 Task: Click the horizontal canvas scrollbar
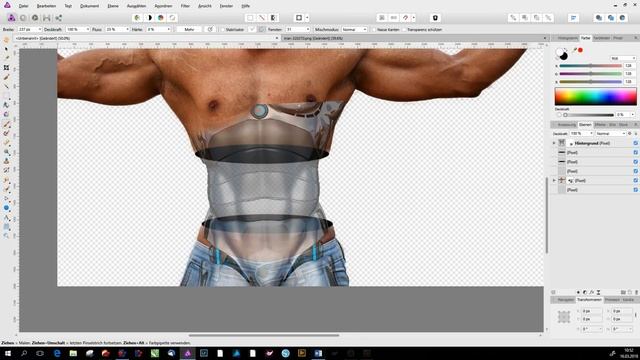[264, 336]
